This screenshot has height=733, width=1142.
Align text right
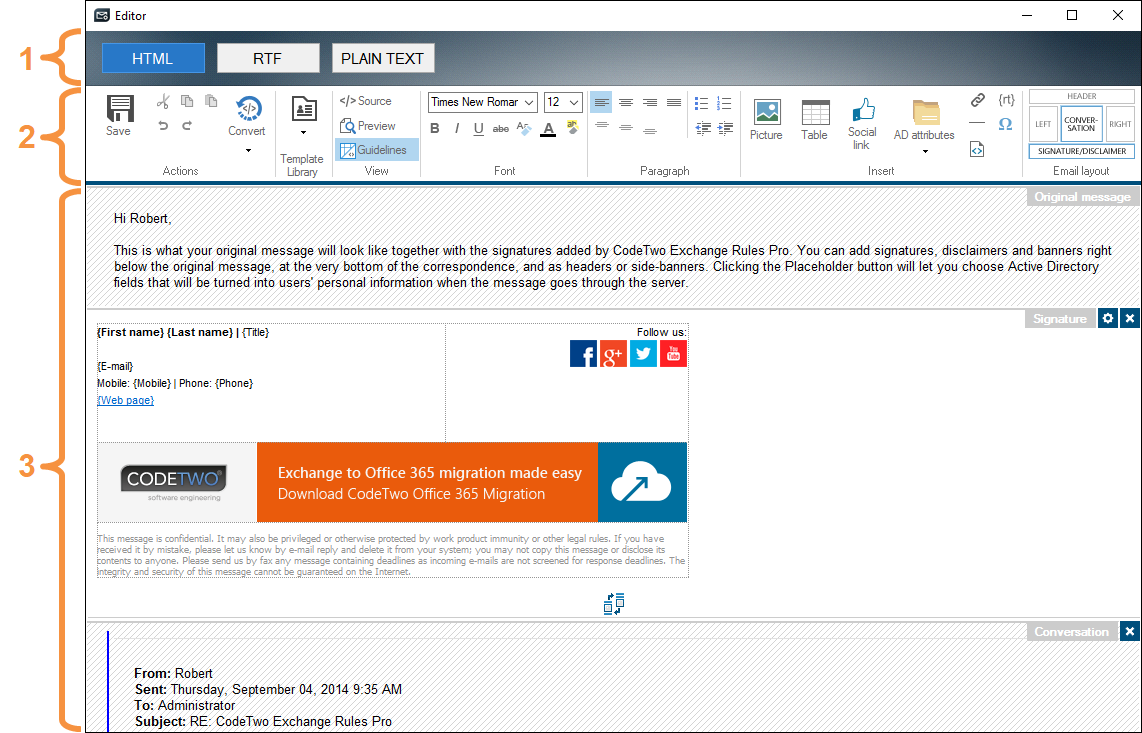pyautogui.click(x=650, y=103)
